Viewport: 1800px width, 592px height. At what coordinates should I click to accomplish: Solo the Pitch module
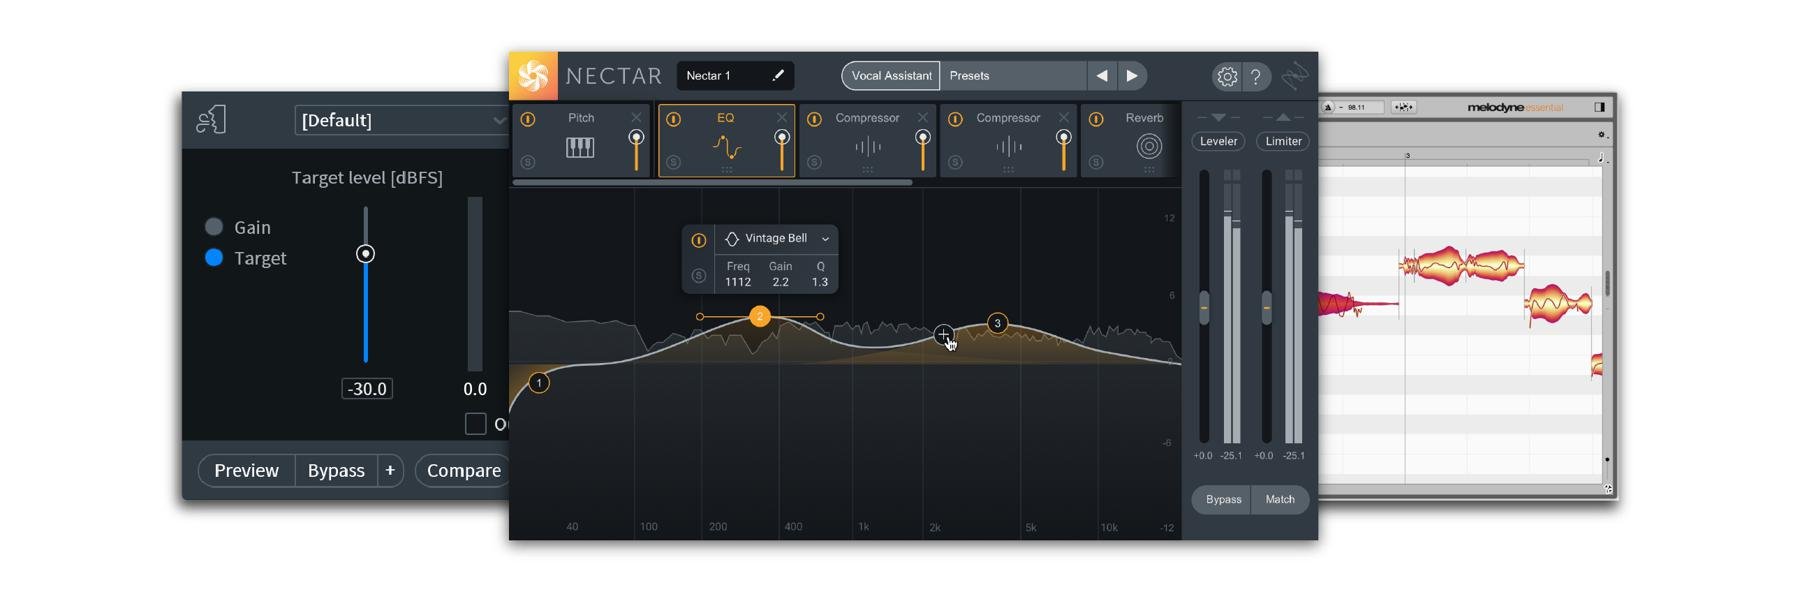[528, 162]
